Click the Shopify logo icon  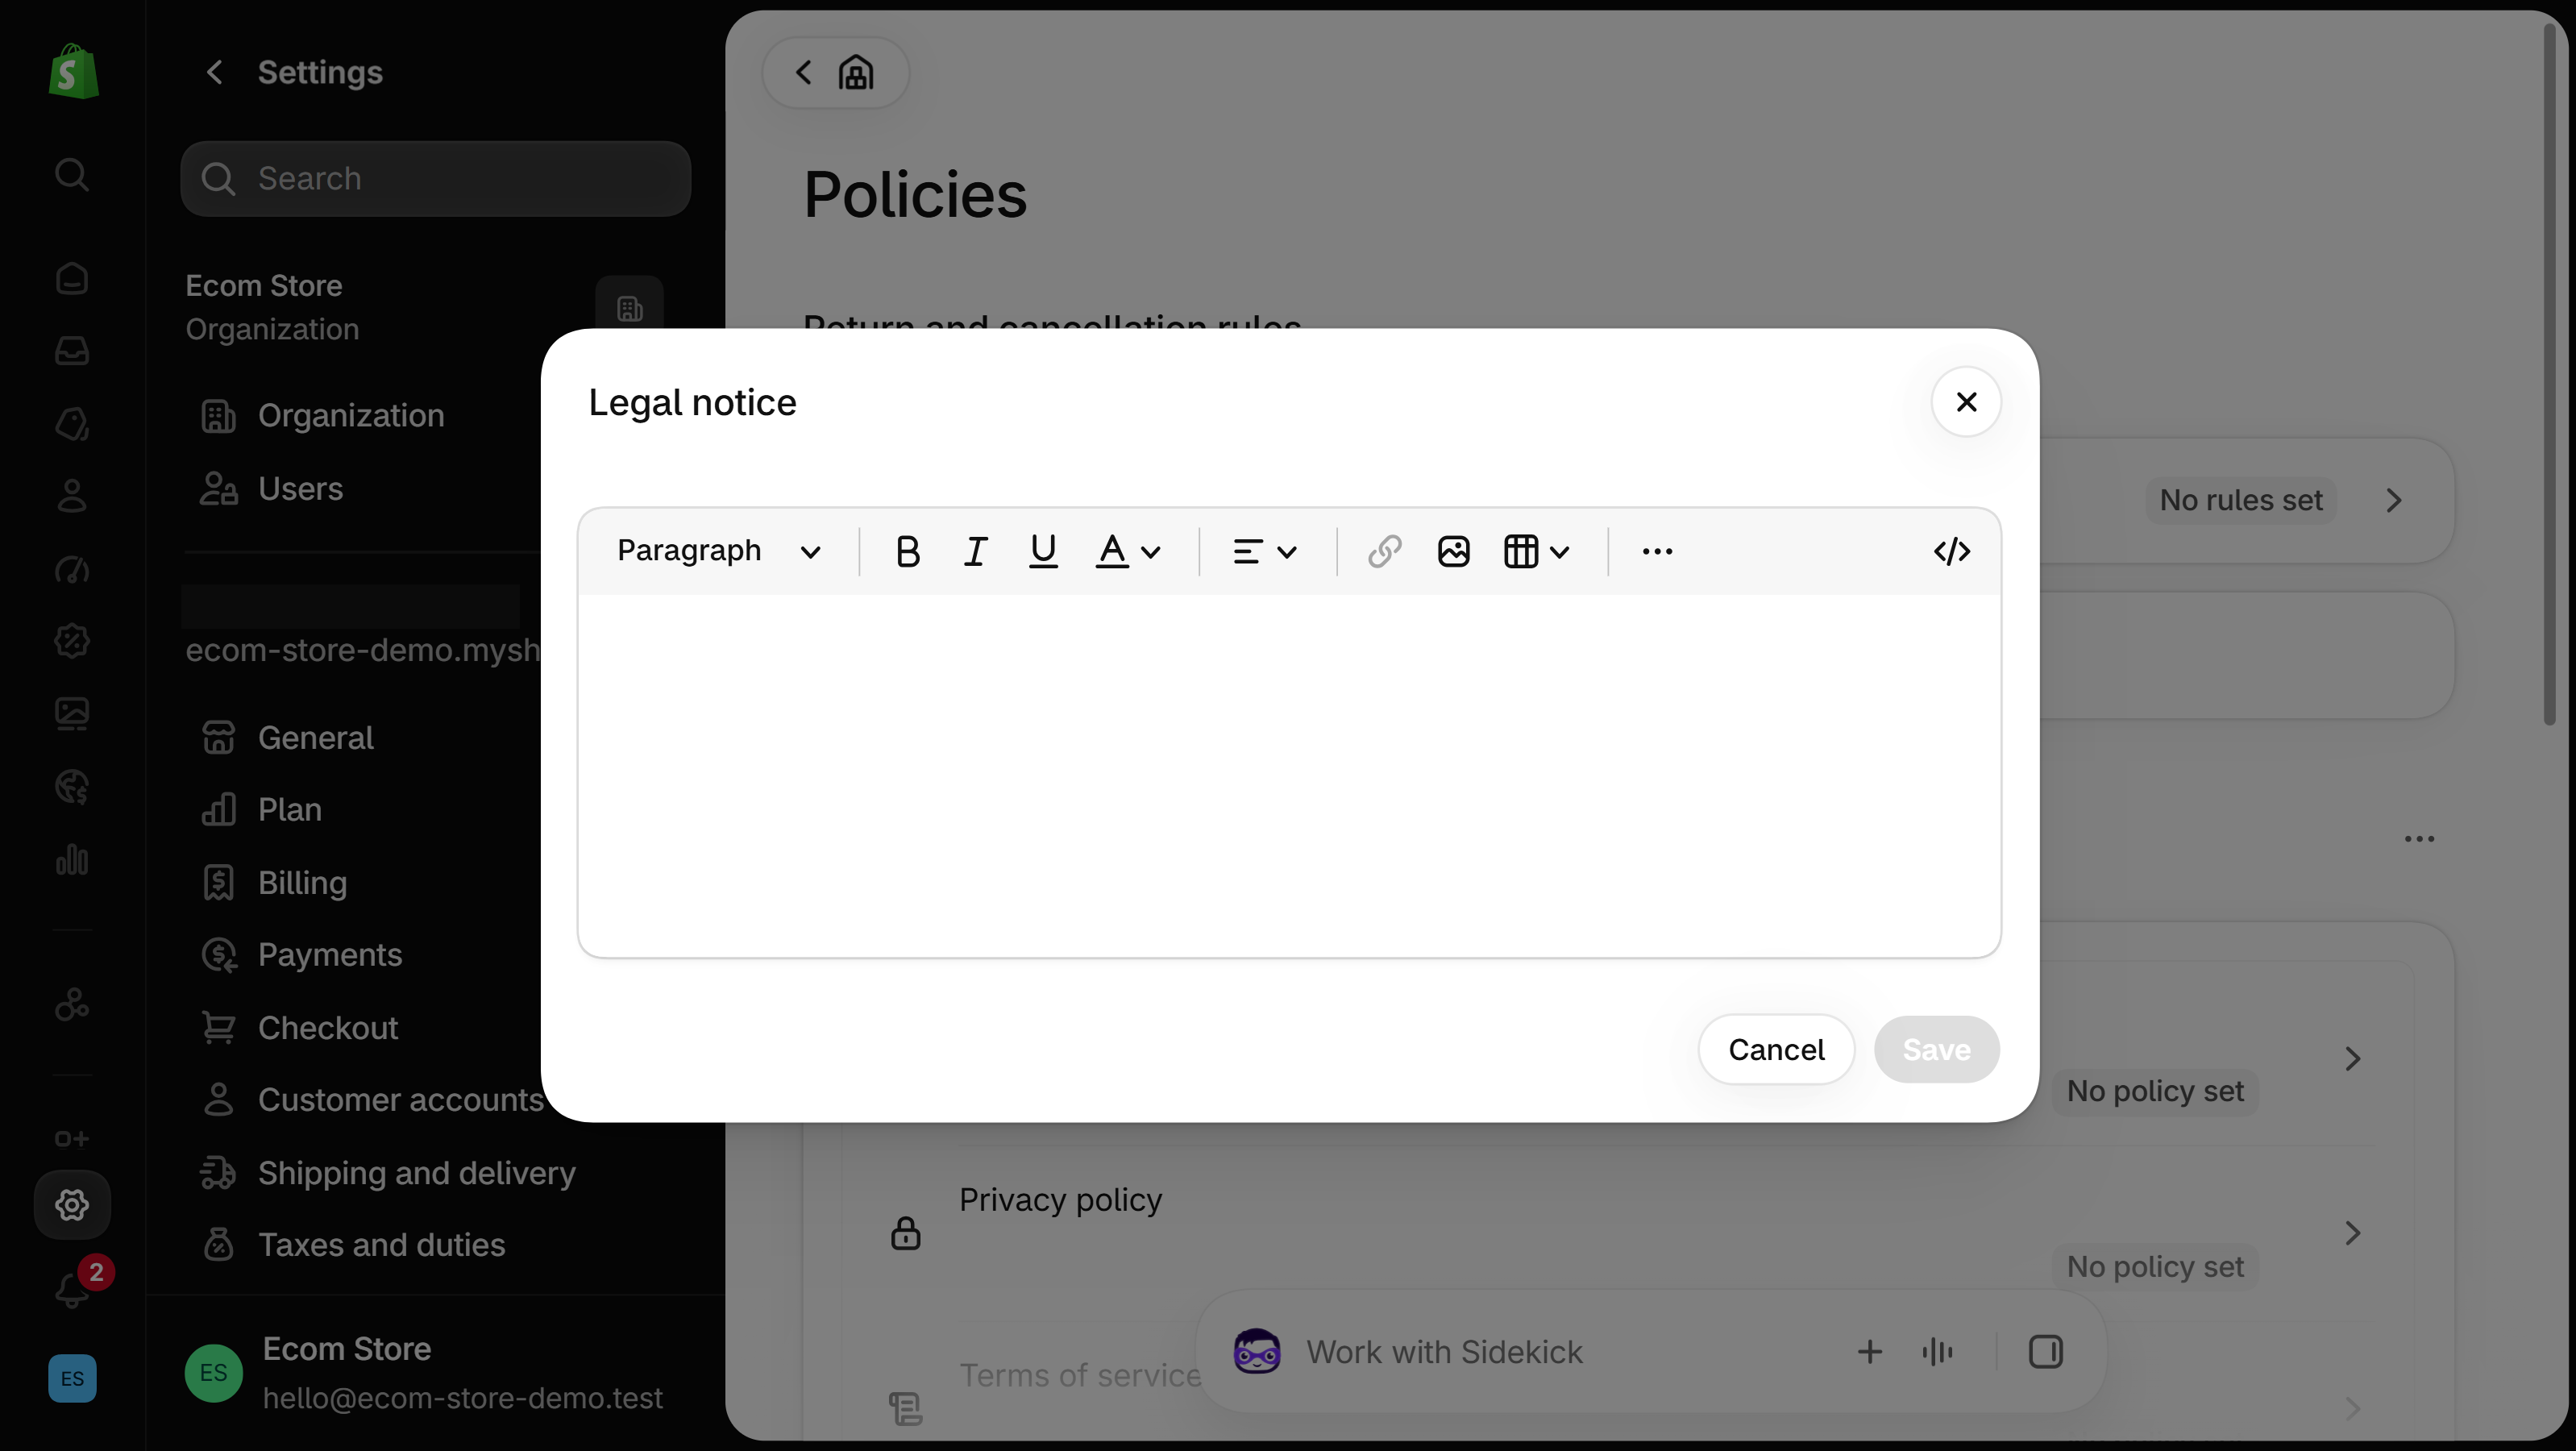[x=73, y=72]
